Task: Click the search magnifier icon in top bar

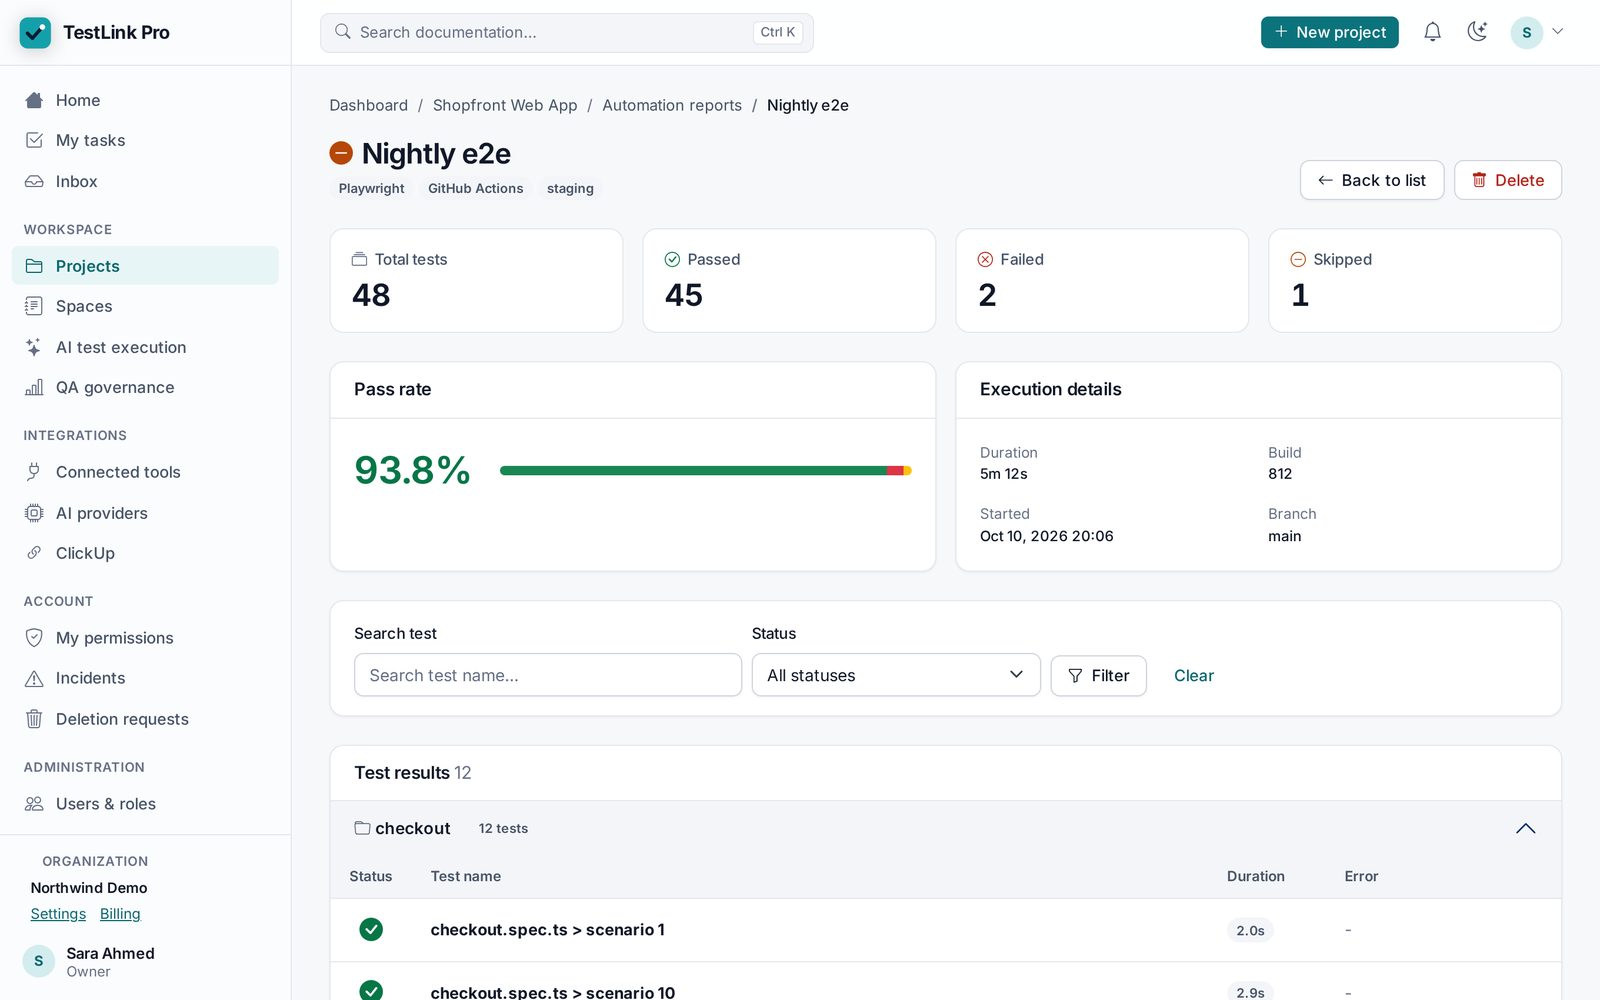Action: point(343,32)
